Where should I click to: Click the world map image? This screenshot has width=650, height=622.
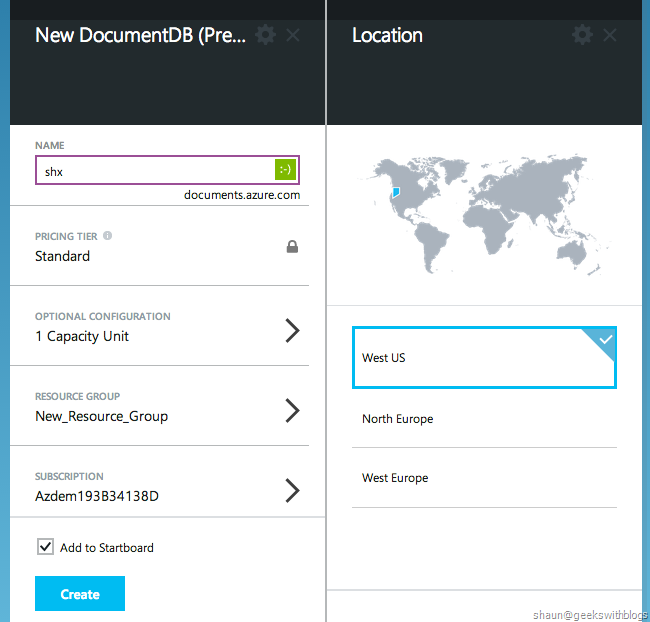[x=484, y=215]
